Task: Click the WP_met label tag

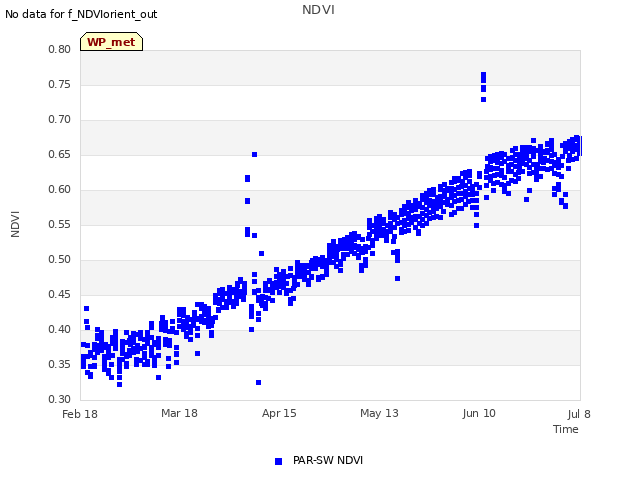Action: [111, 42]
